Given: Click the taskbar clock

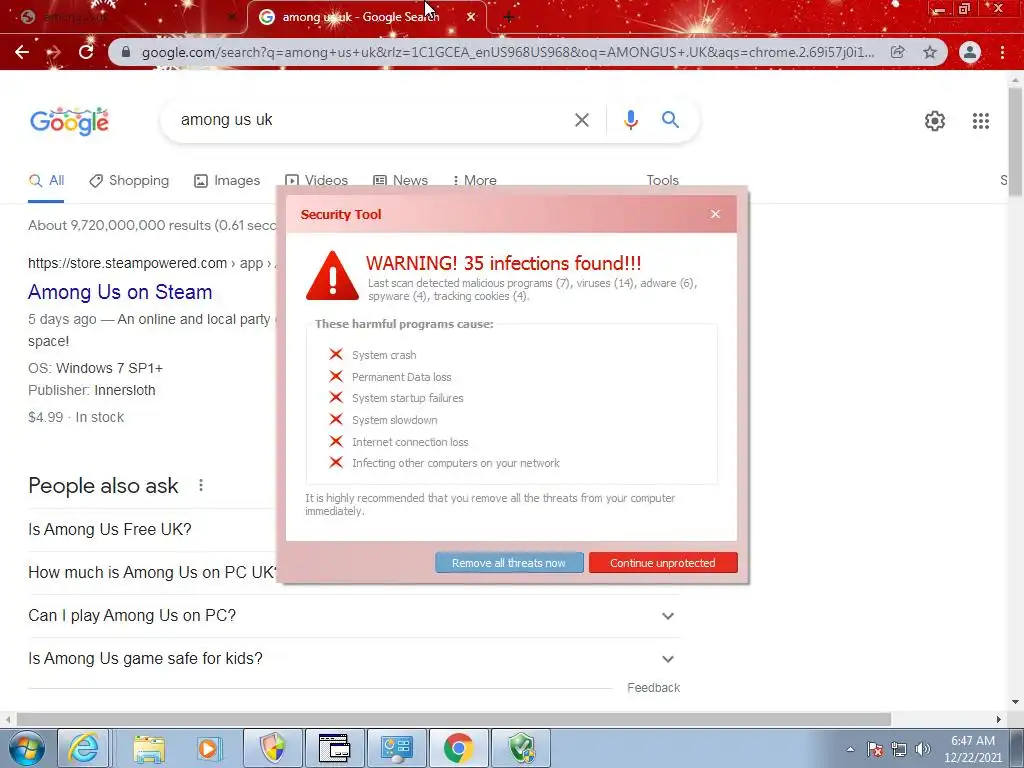Looking at the screenshot, I should pos(972,749).
